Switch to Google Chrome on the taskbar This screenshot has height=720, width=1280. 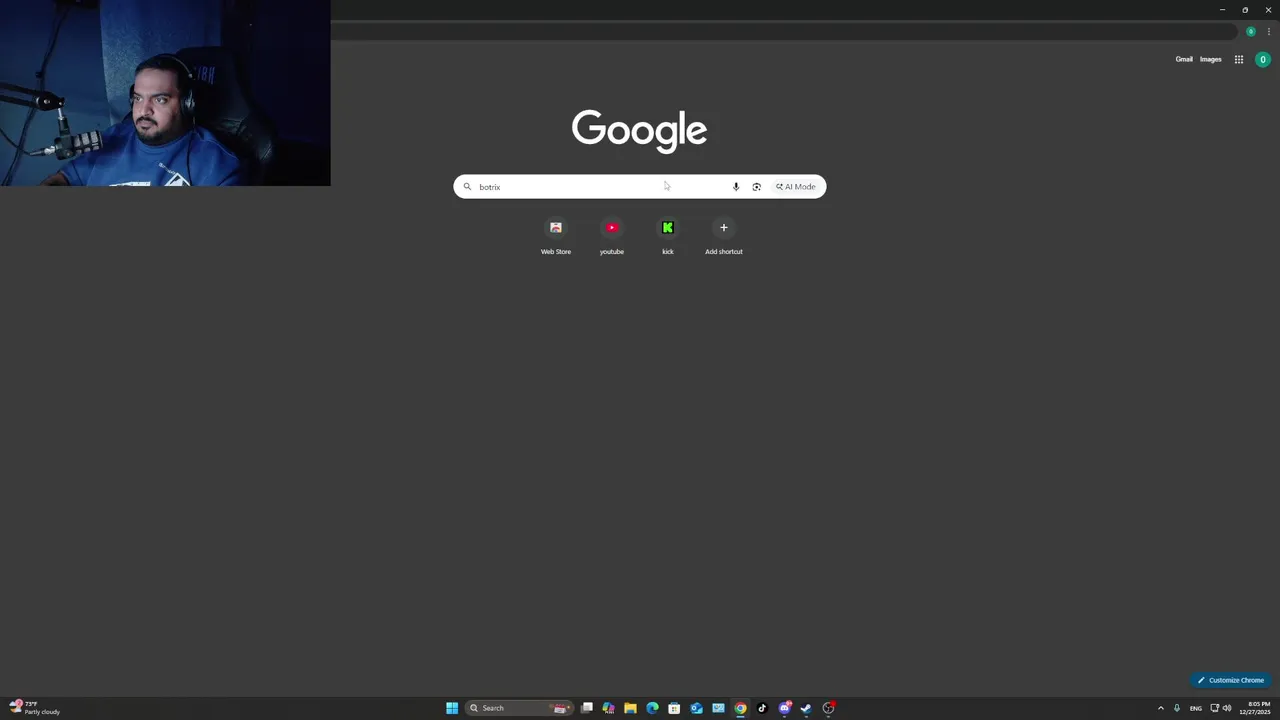(x=740, y=708)
